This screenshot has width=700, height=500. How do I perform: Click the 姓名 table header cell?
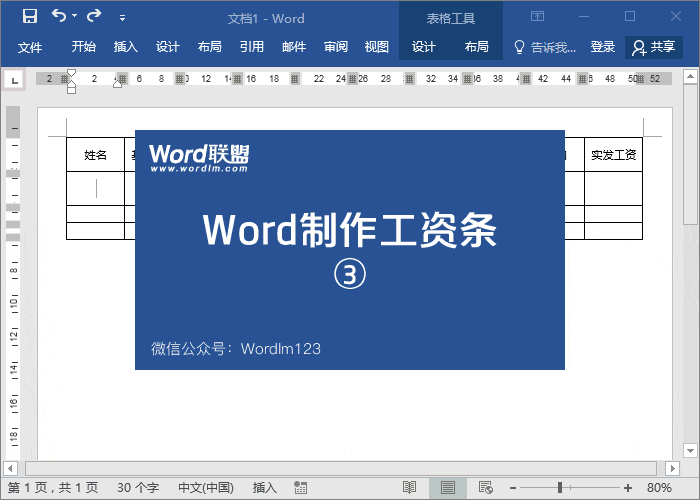96,154
